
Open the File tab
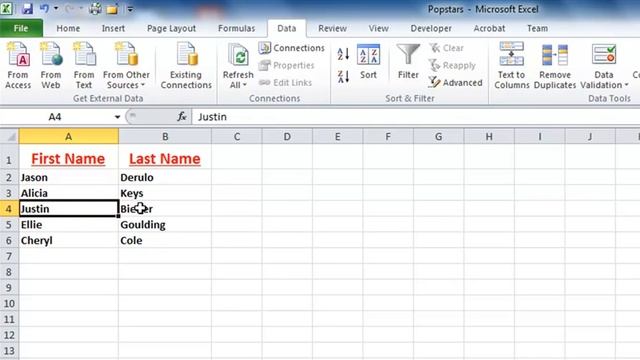click(21, 28)
